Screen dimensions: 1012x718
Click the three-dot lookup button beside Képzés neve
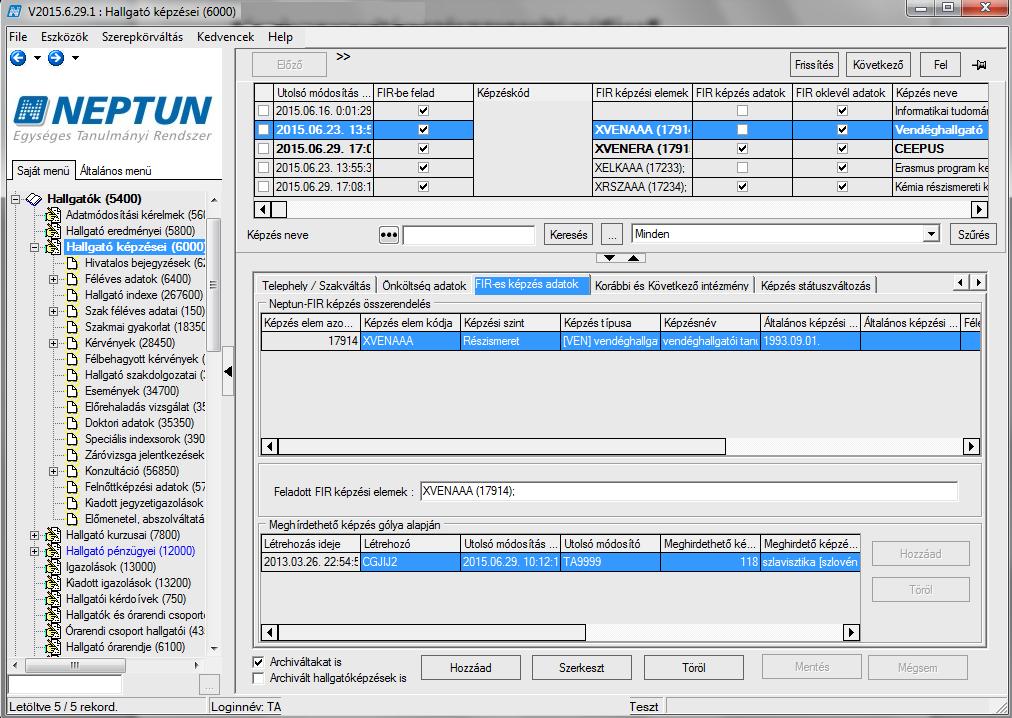pyautogui.click(x=389, y=235)
